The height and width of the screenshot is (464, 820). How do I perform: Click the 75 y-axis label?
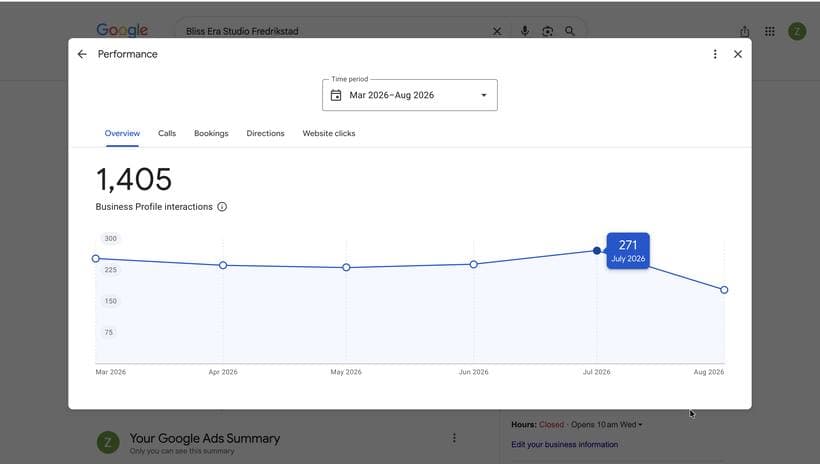[x=109, y=332]
